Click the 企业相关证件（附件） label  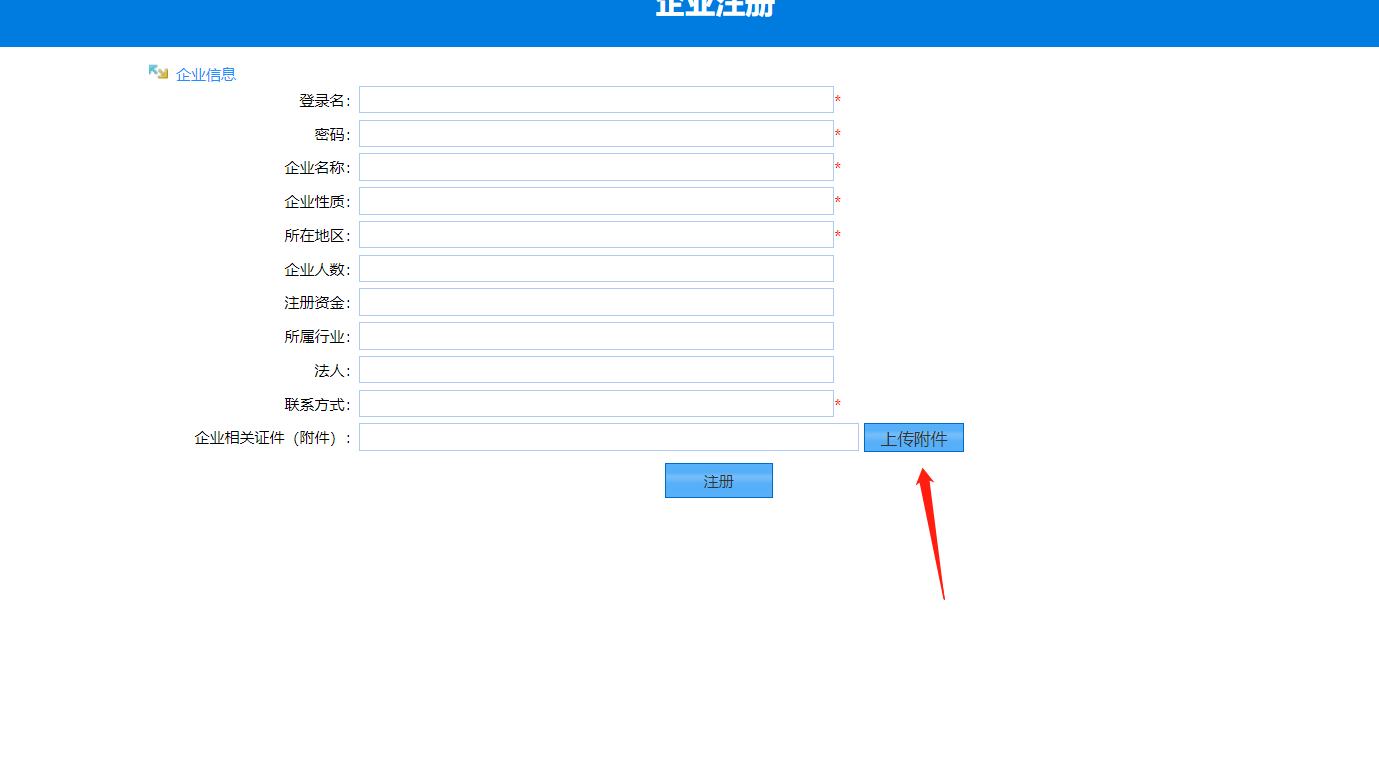tap(273, 438)
